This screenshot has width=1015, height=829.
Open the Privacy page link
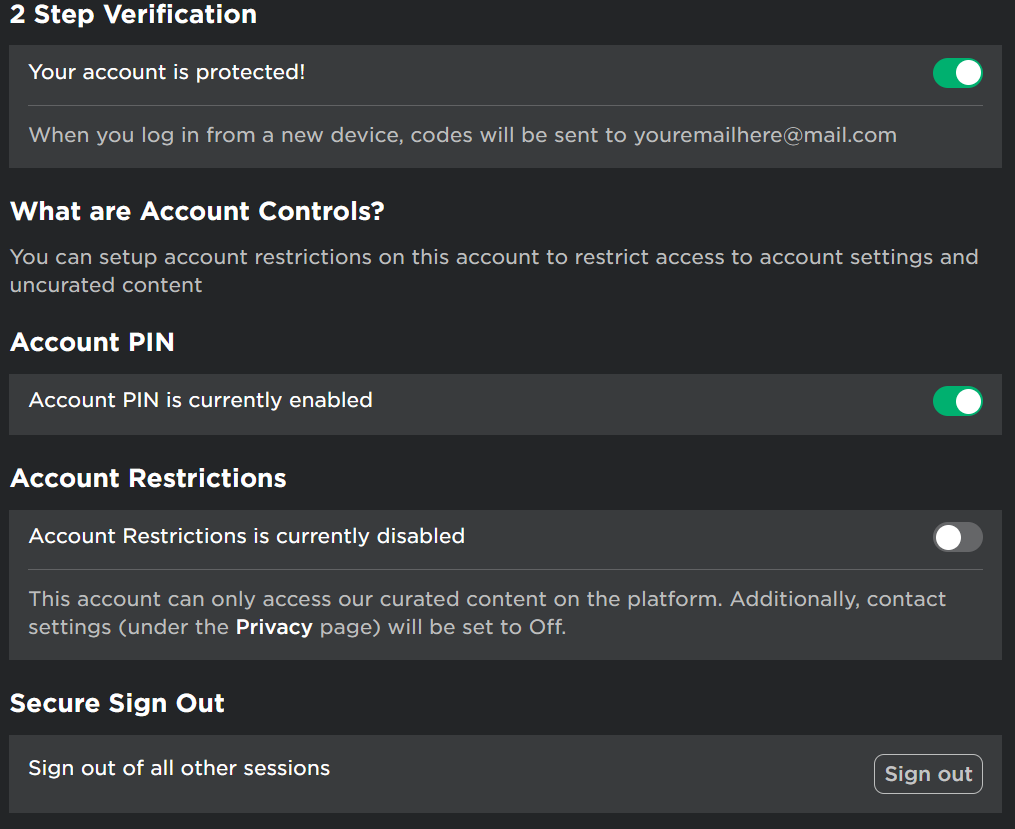[274, 628]
